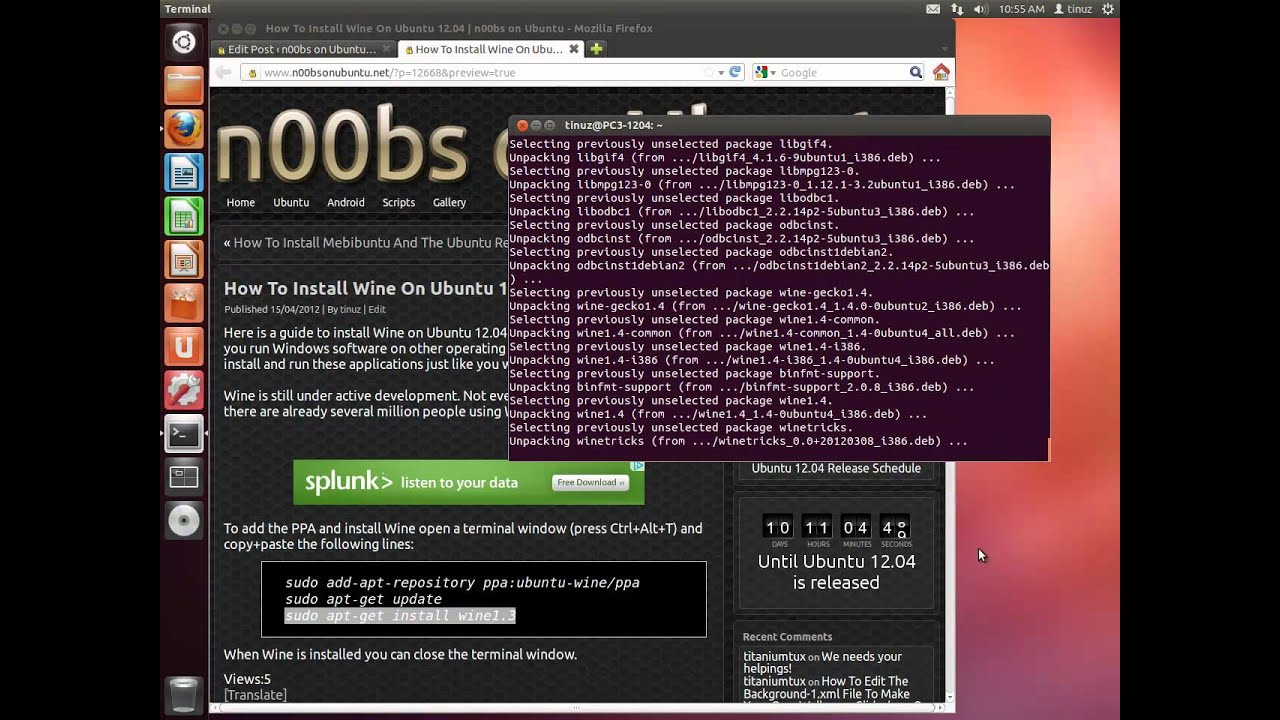
Task: Open the Workspace Switcher launcher icon
Action: tap(184, 478)
